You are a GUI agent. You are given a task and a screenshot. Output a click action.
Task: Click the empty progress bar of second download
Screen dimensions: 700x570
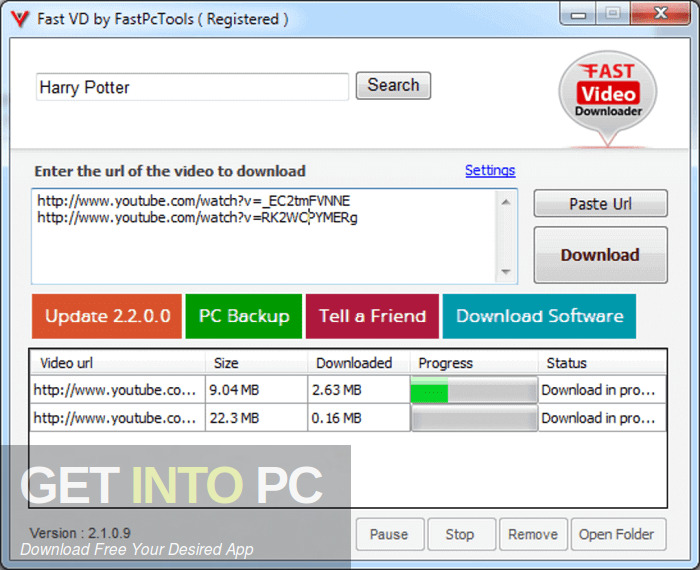click(474, 419)
